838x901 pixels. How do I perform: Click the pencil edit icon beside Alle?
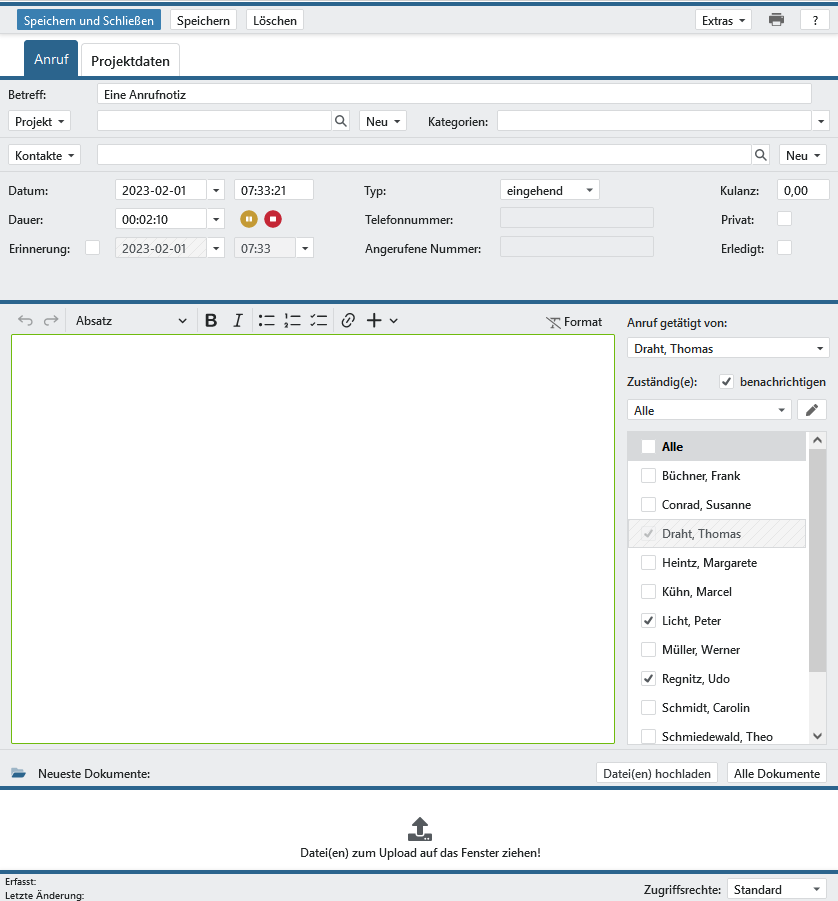pos(812,410)
